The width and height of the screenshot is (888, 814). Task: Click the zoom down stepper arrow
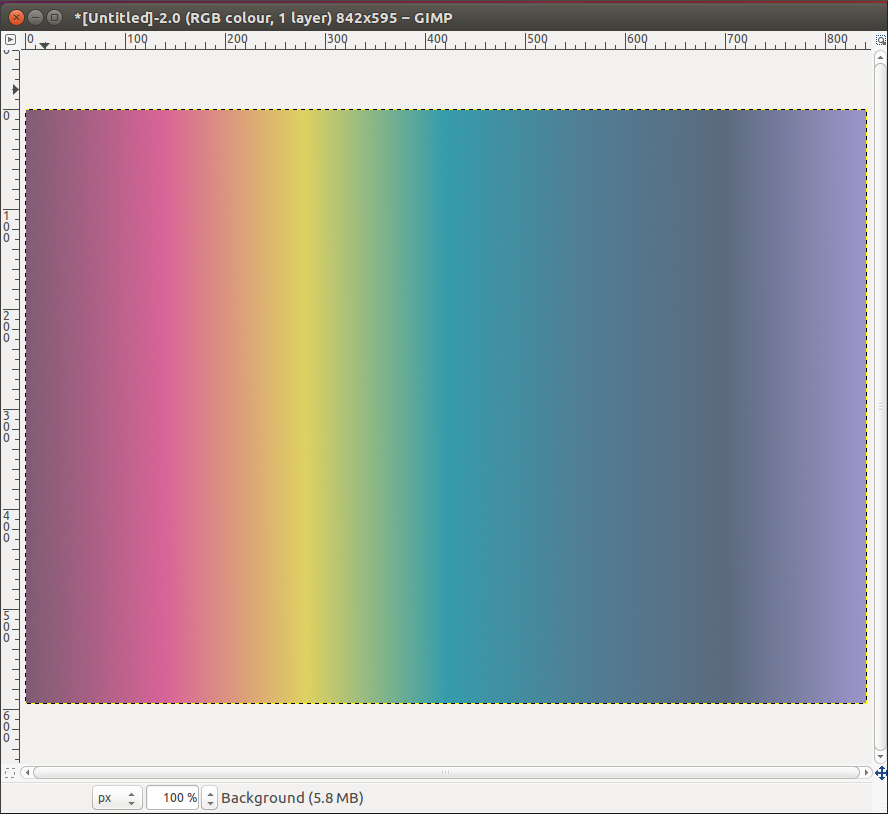pos(209,802)
